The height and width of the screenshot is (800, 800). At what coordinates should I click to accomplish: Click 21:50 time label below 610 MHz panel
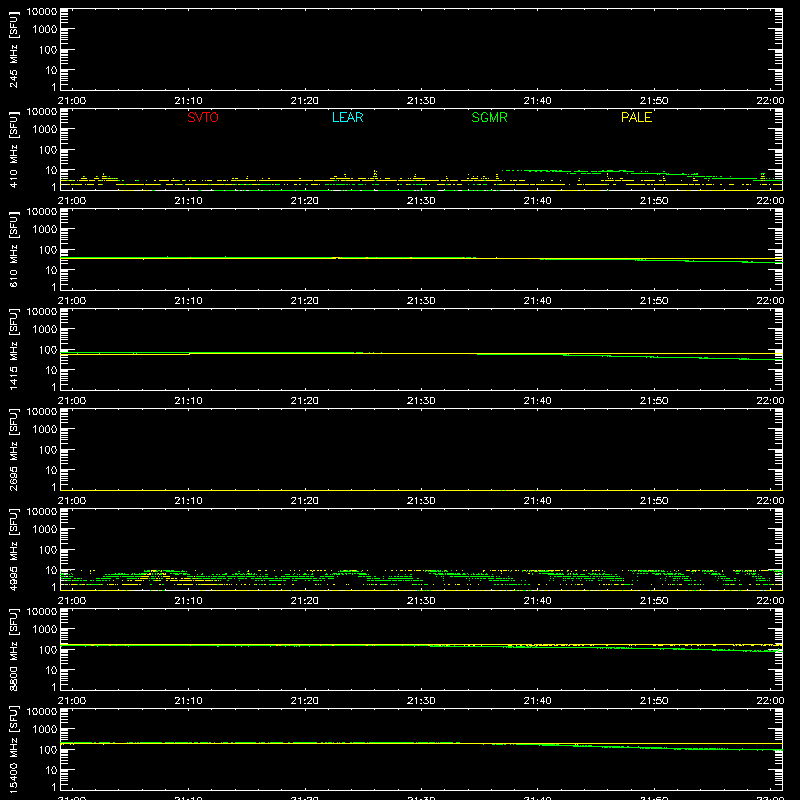(x=654, y=301)
